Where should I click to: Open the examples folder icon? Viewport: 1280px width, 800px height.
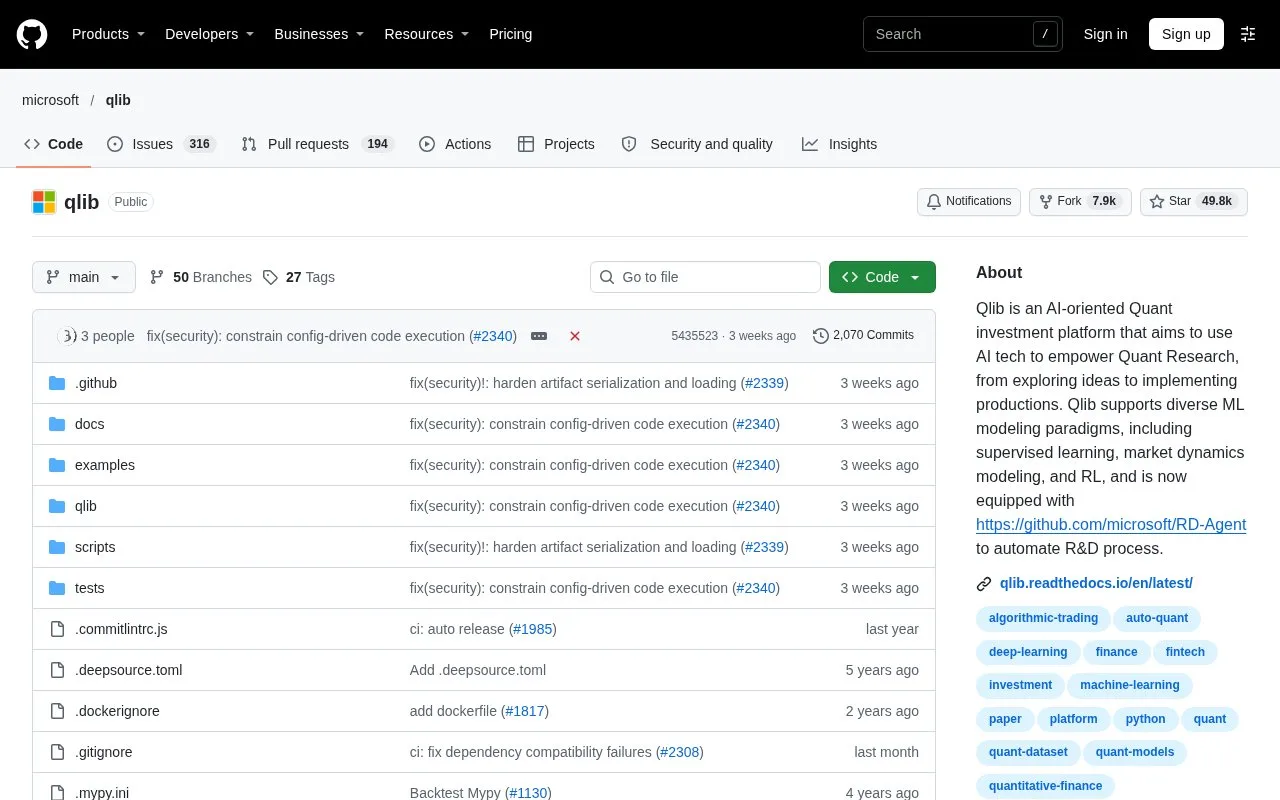[x=57, y=465]
